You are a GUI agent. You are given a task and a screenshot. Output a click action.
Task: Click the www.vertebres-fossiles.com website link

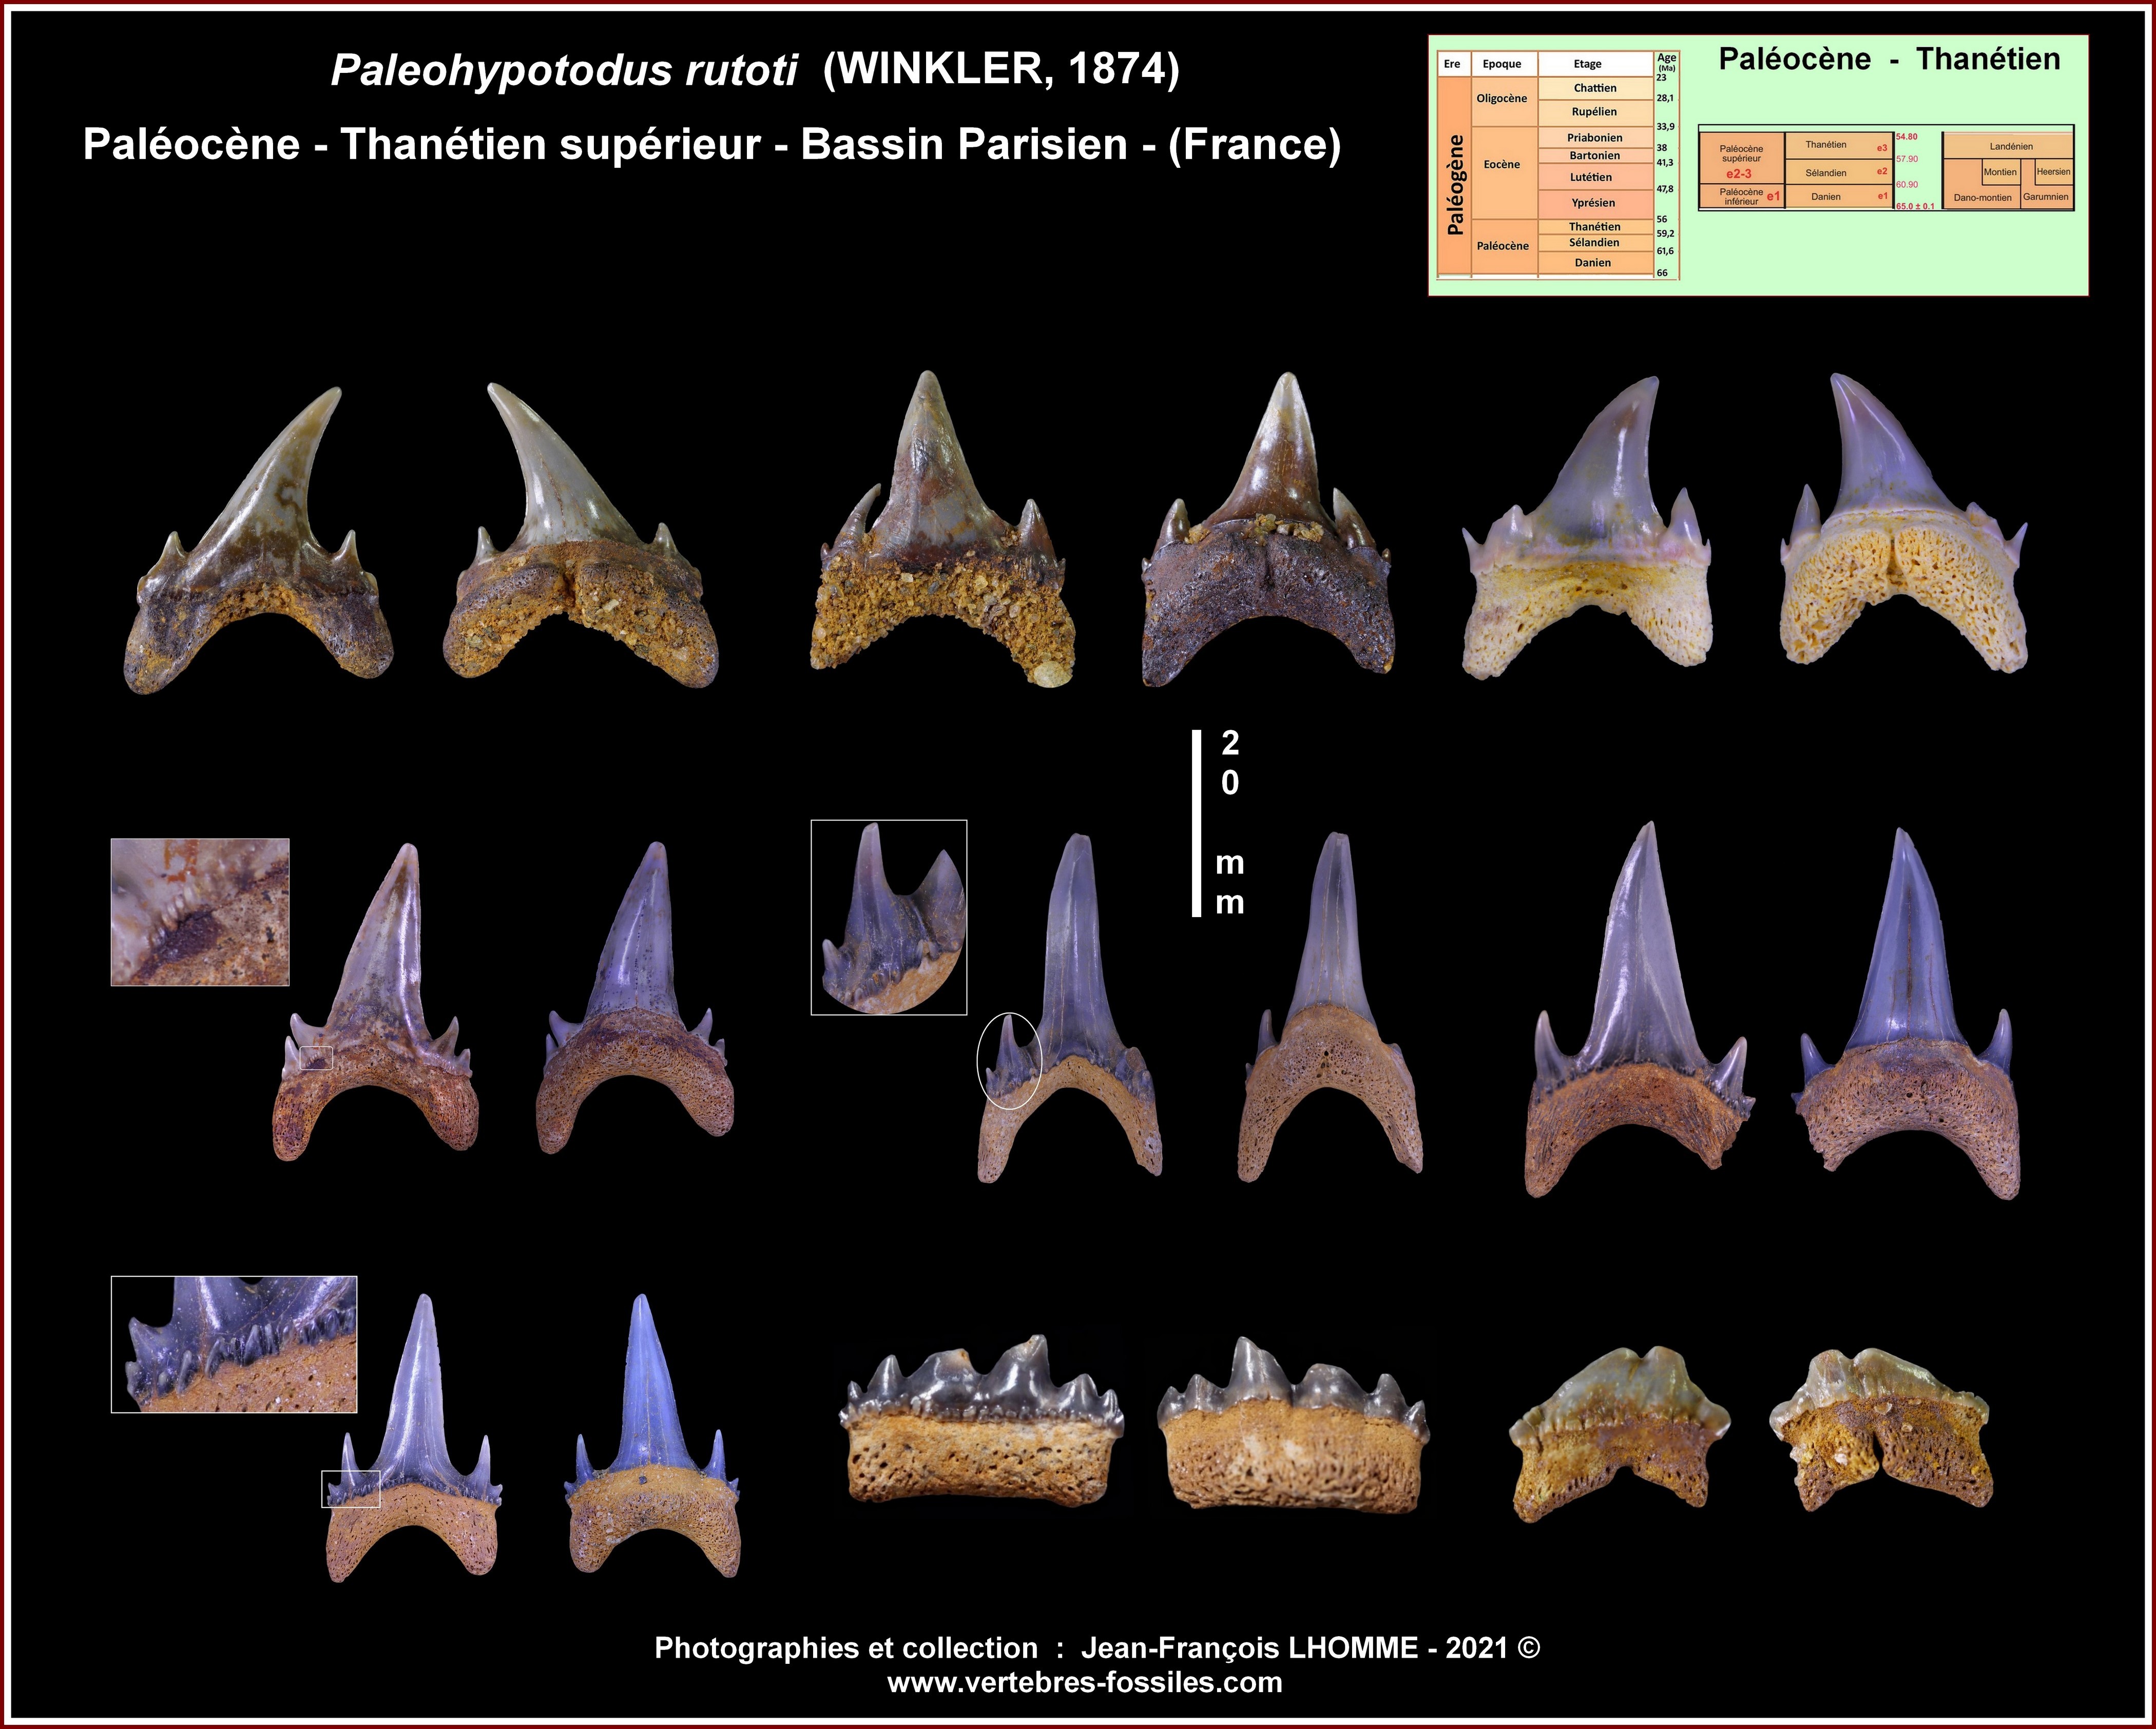[x=1084, y=1682]
